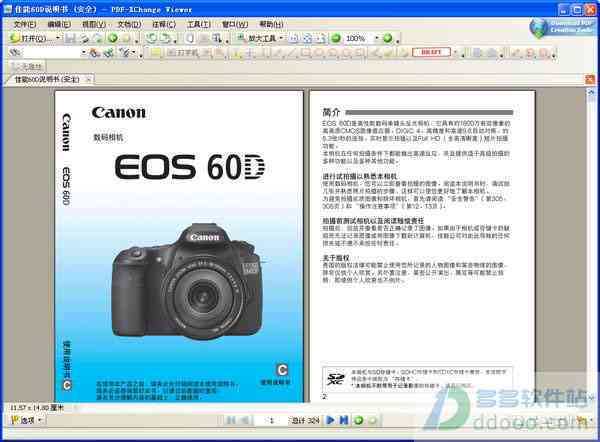Select the DRAFT stamp tool
The image size is (600, 442).
(x=431, y=52)
